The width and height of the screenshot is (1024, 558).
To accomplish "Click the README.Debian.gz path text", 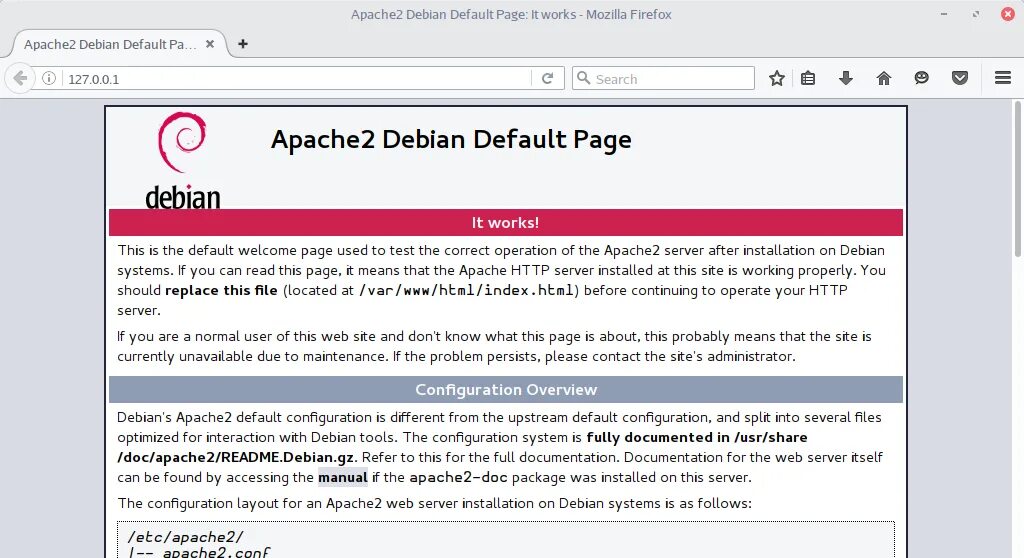I will [x=235, y=457].
